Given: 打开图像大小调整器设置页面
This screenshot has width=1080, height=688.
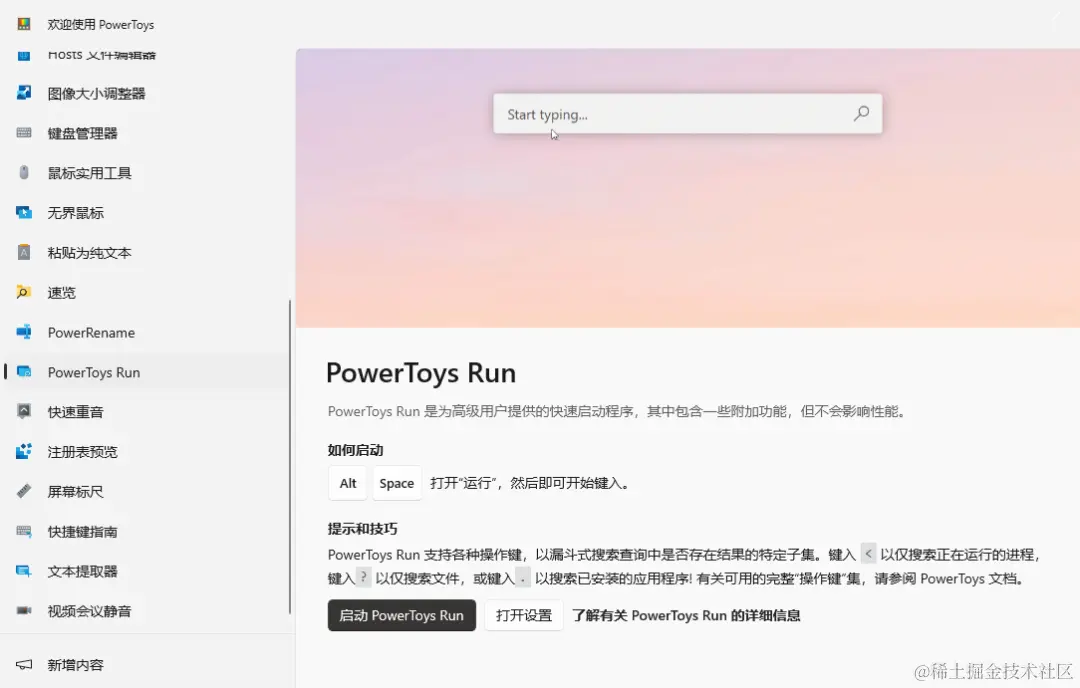Looking at the screenshot, I should (100, 93).
